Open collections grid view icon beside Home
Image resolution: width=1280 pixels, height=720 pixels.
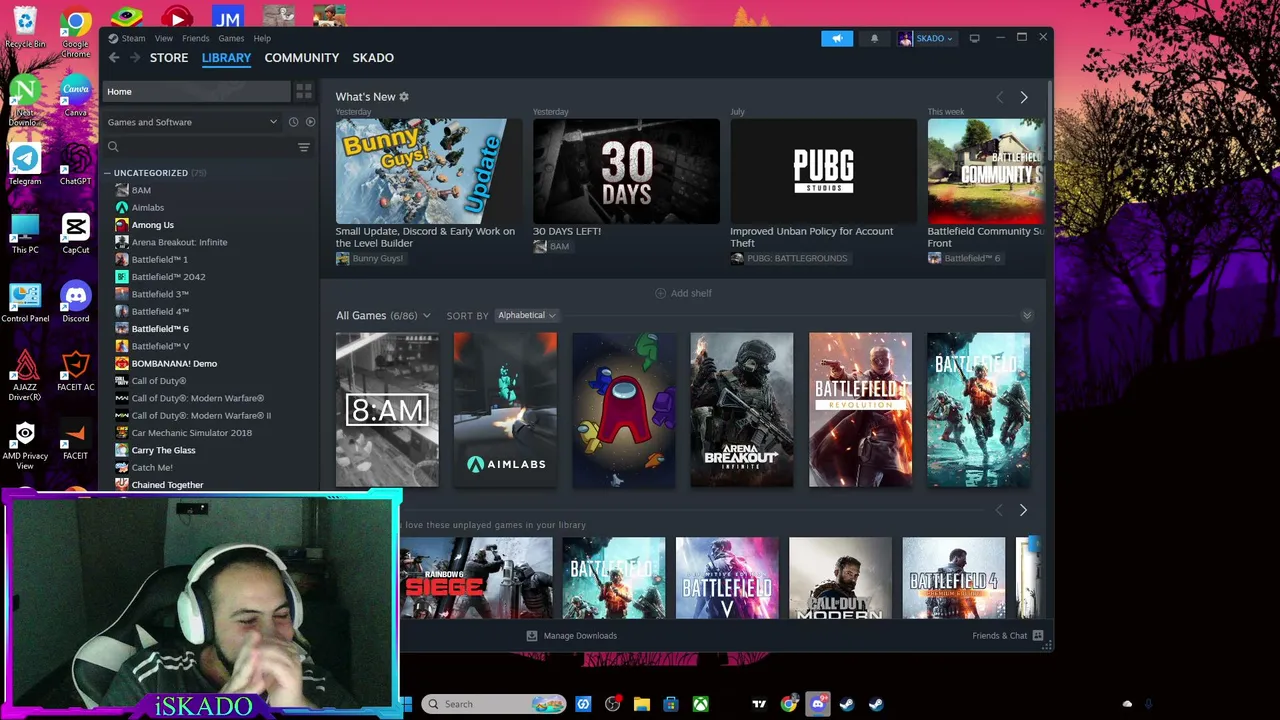tap(304, 91)
